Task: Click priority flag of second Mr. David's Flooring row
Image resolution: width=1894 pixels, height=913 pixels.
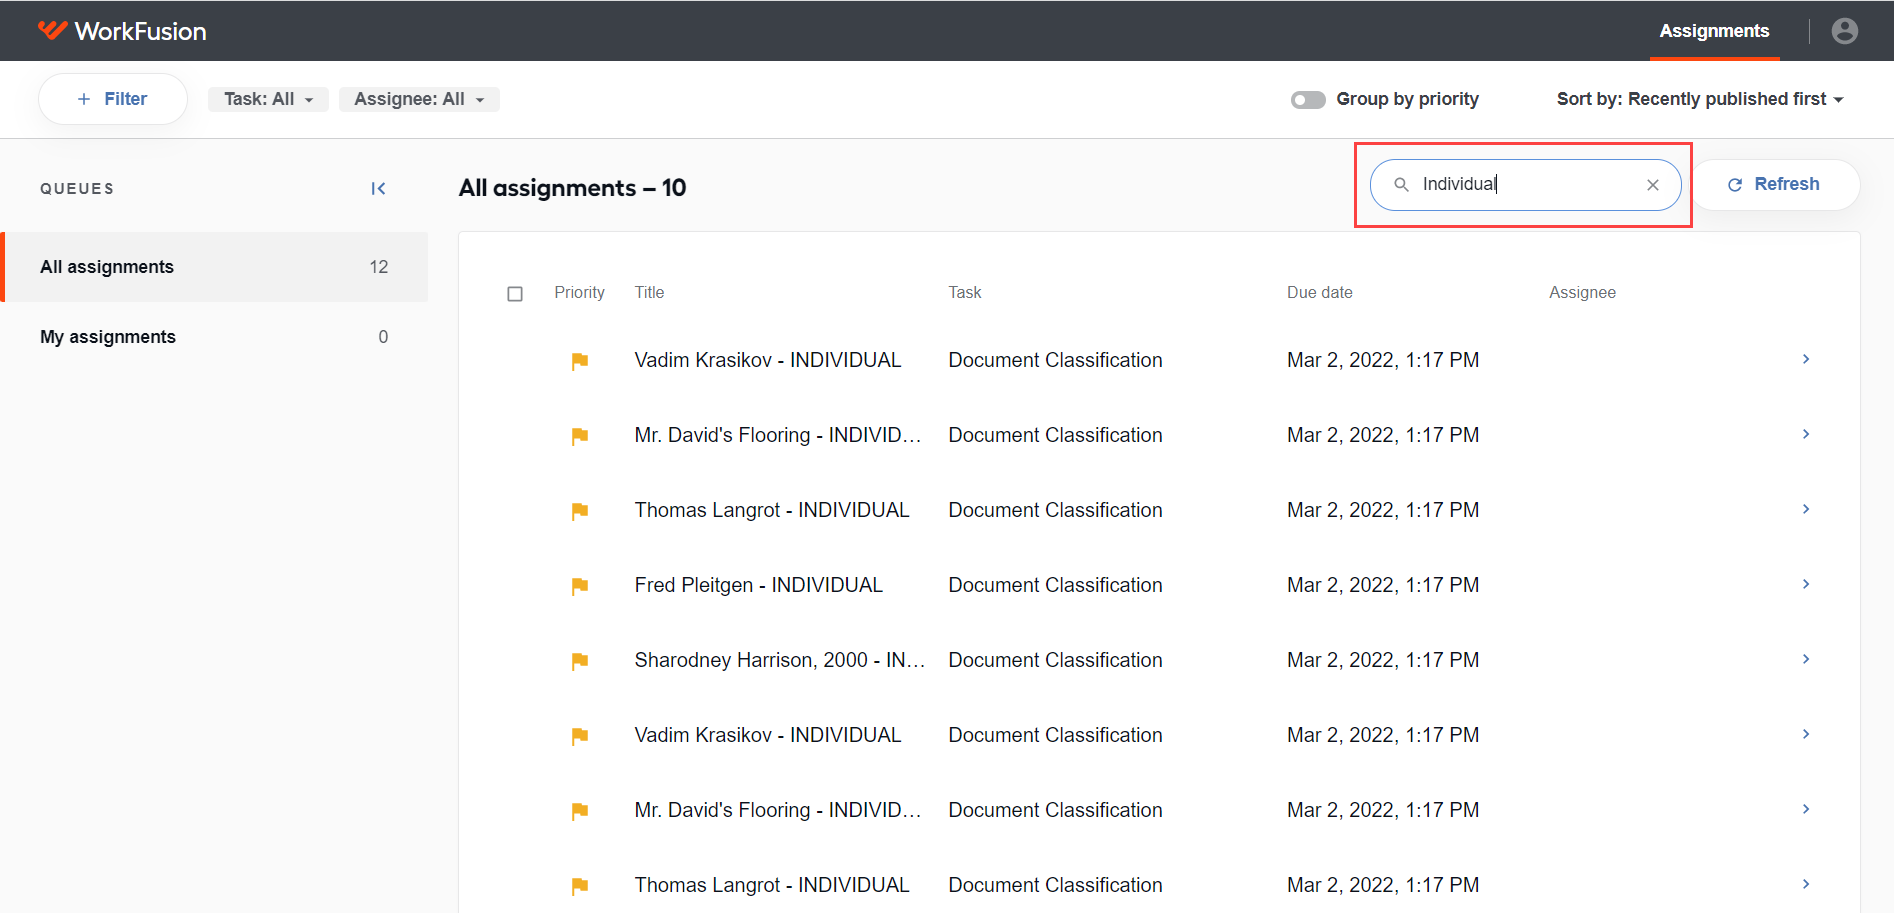Action: (580, 811)
